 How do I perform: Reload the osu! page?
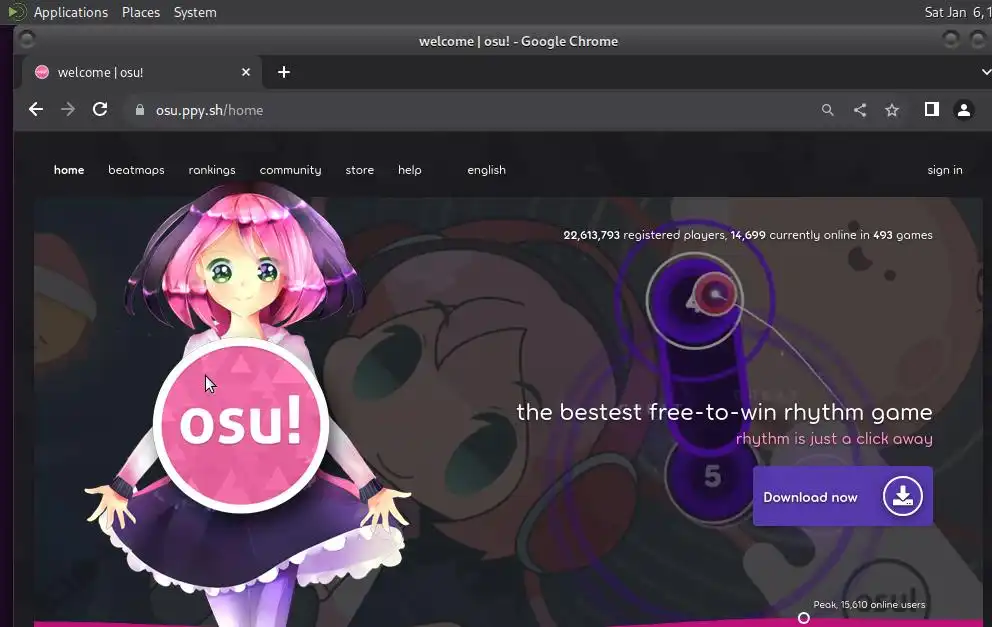[100, 109]
